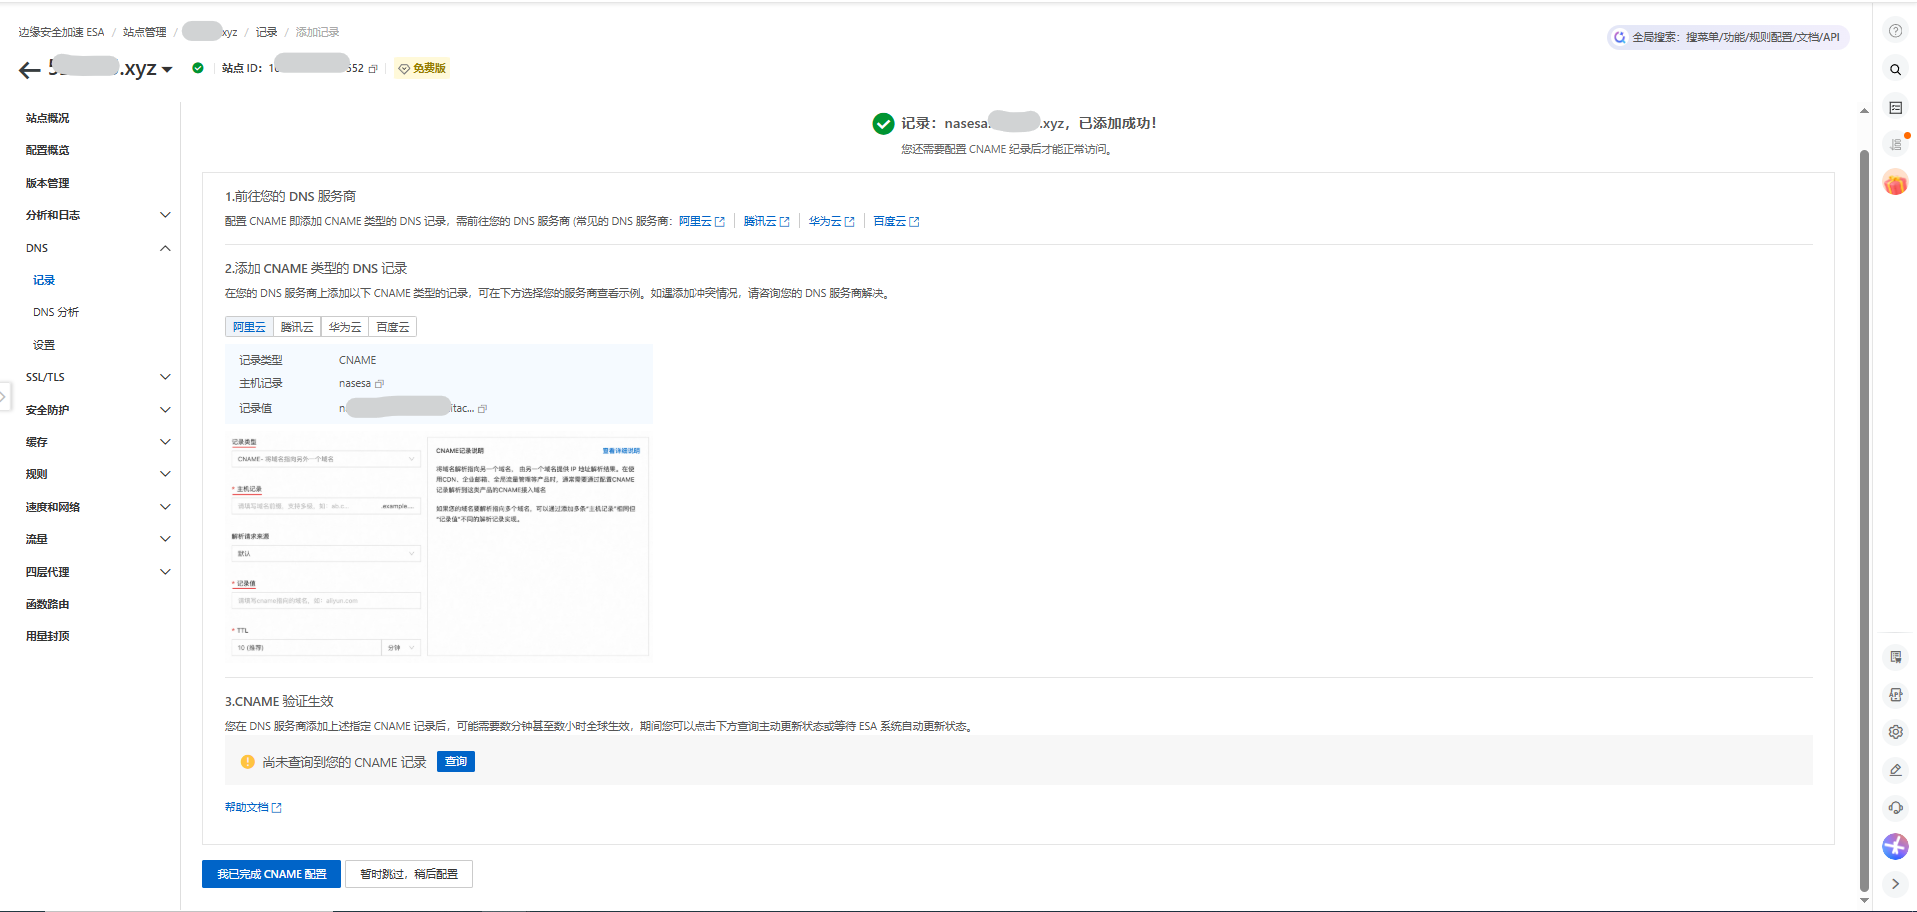This screenshot has width=1917, height=912.
Task: Click the page's vertical scrollbar
Action: [1864, 520]
